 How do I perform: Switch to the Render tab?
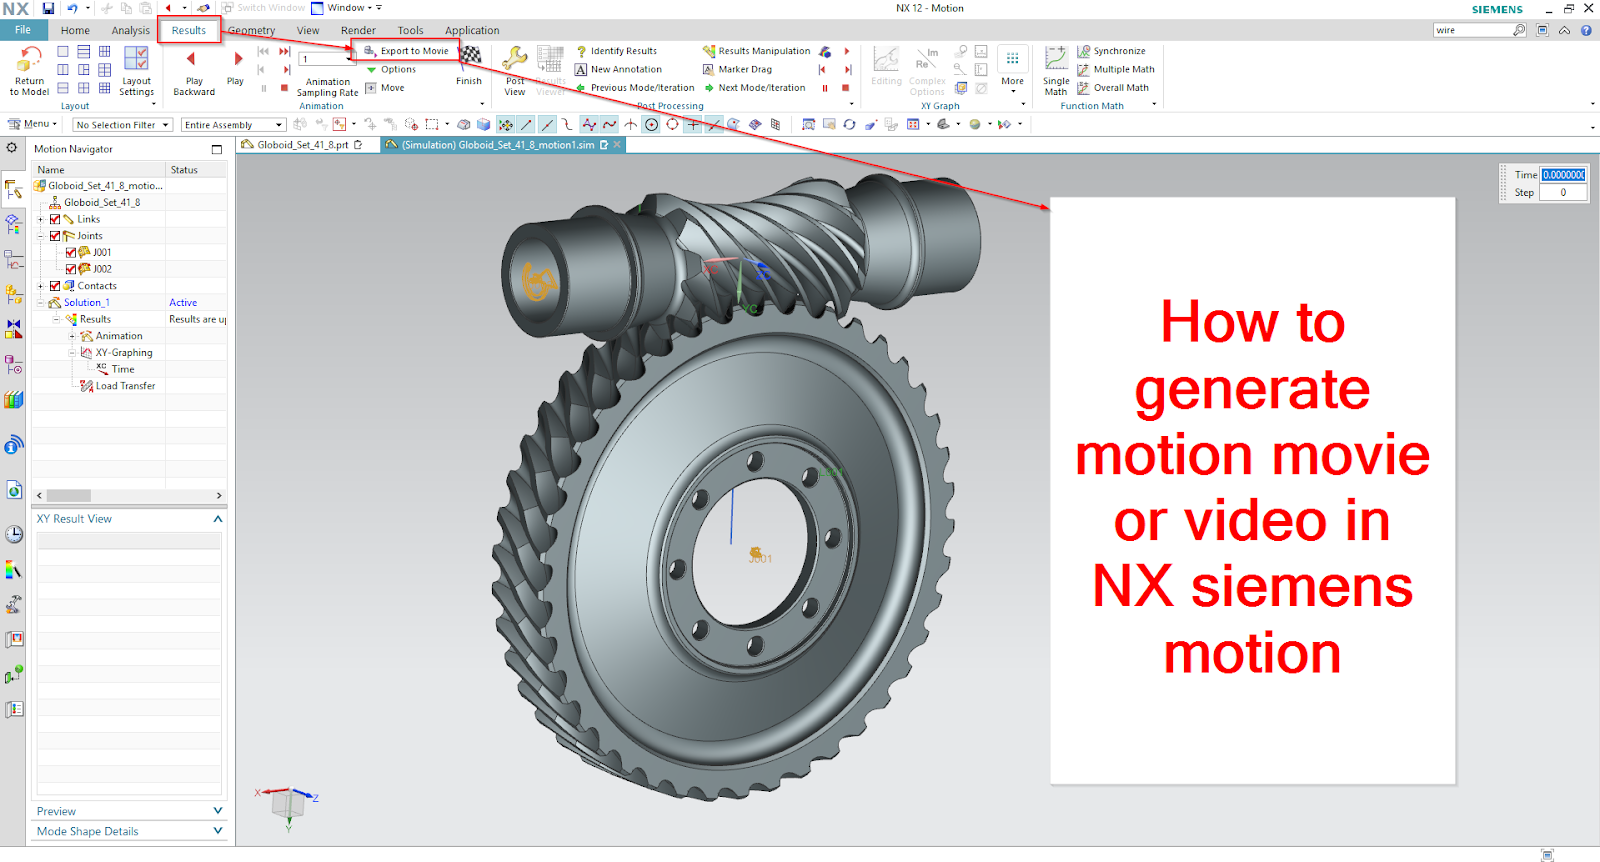358,30
